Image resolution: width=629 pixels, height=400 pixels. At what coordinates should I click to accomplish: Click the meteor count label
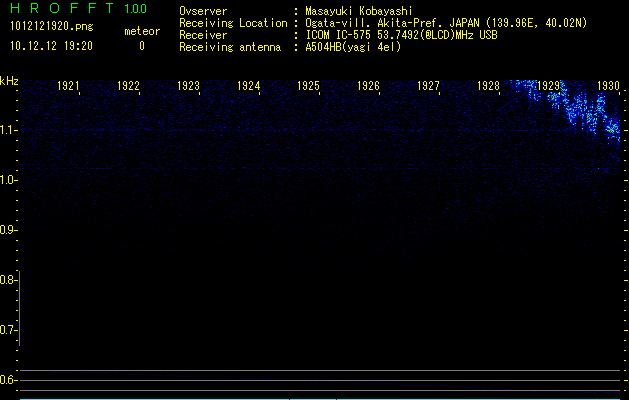(x=142, y=31)
